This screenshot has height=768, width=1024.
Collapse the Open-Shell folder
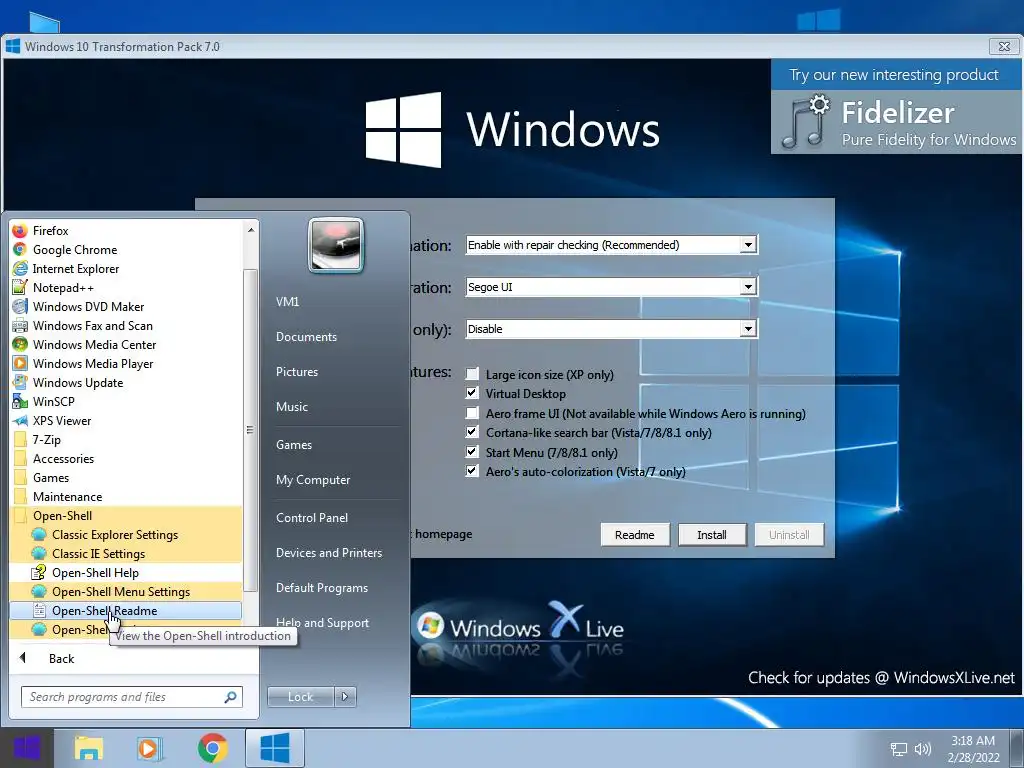coord(126,515)
